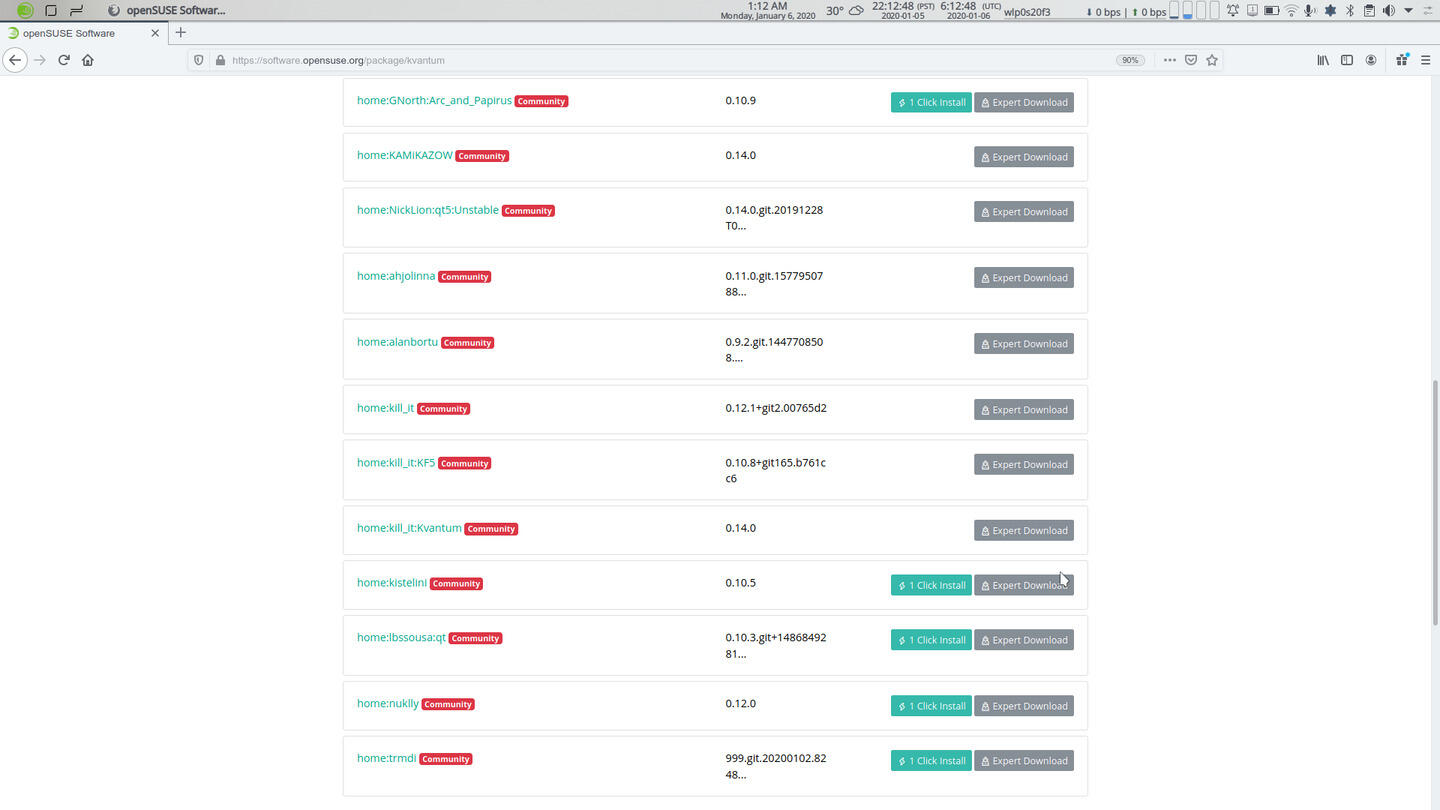This screenshot has width=1440, height=810.
Task: 1 Click Install for home:trmdi
Action: 931,761
